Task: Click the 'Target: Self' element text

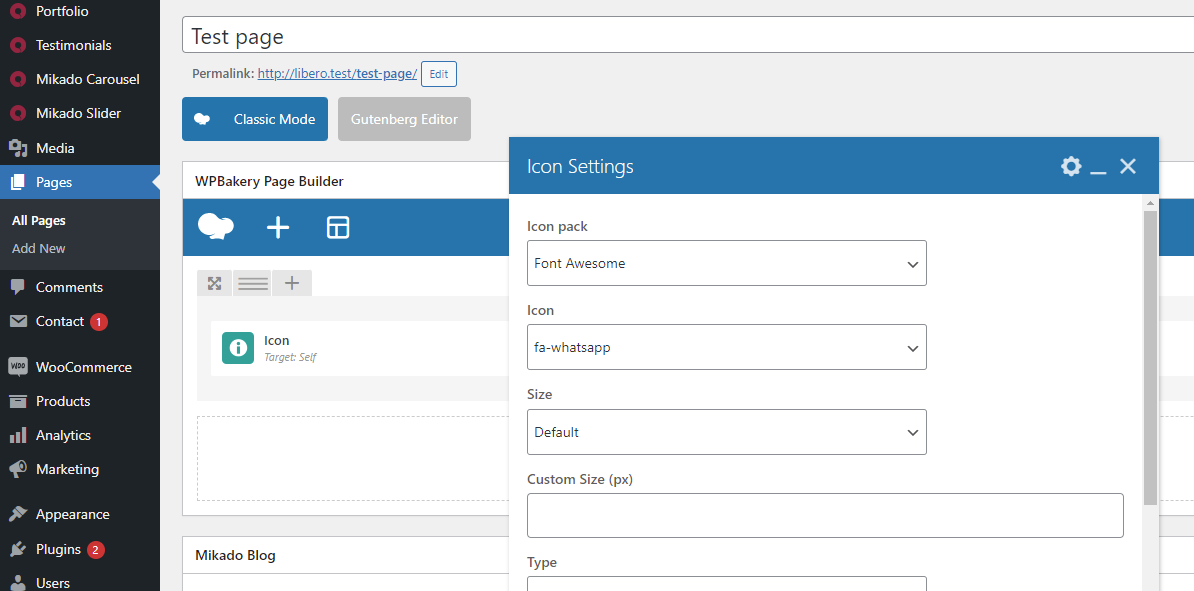Action: [x=290, y=356]
